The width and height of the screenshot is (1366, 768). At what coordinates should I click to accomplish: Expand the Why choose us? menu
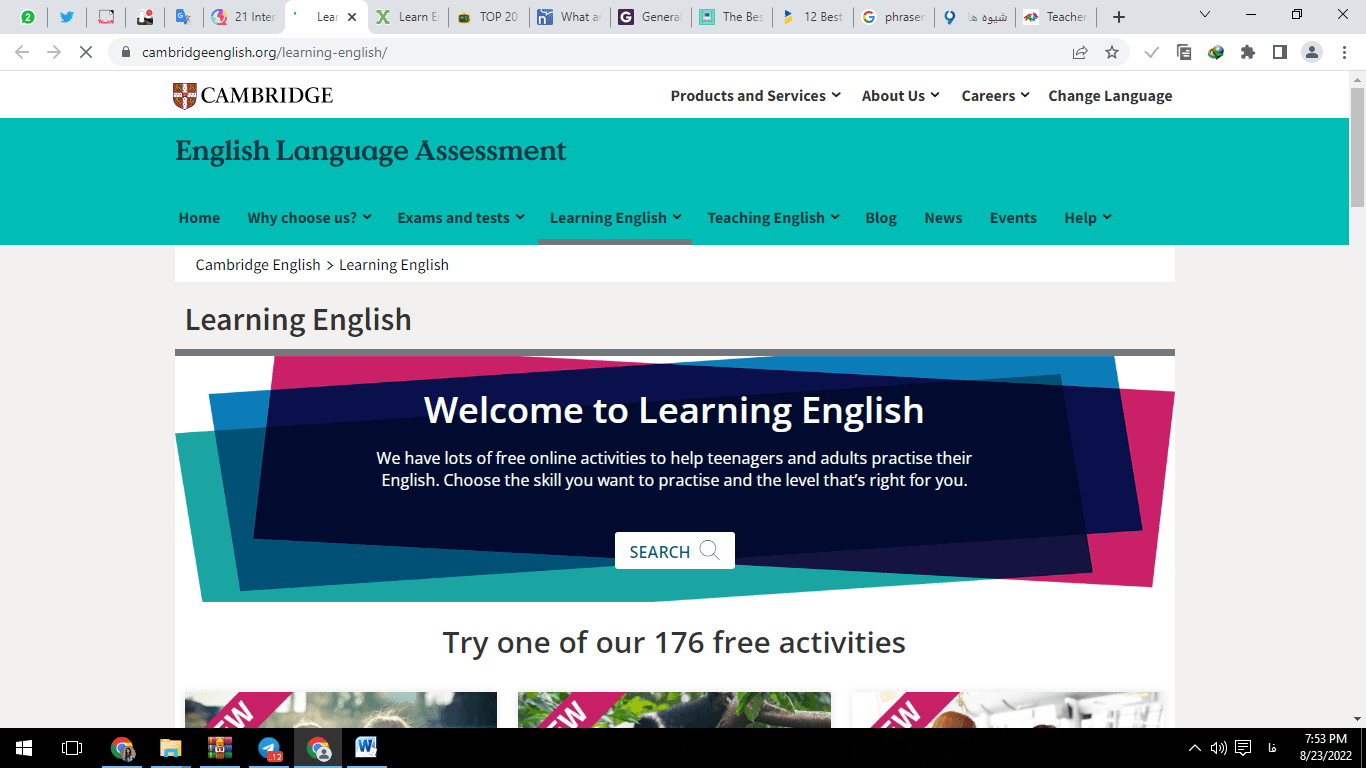(309, 218)
